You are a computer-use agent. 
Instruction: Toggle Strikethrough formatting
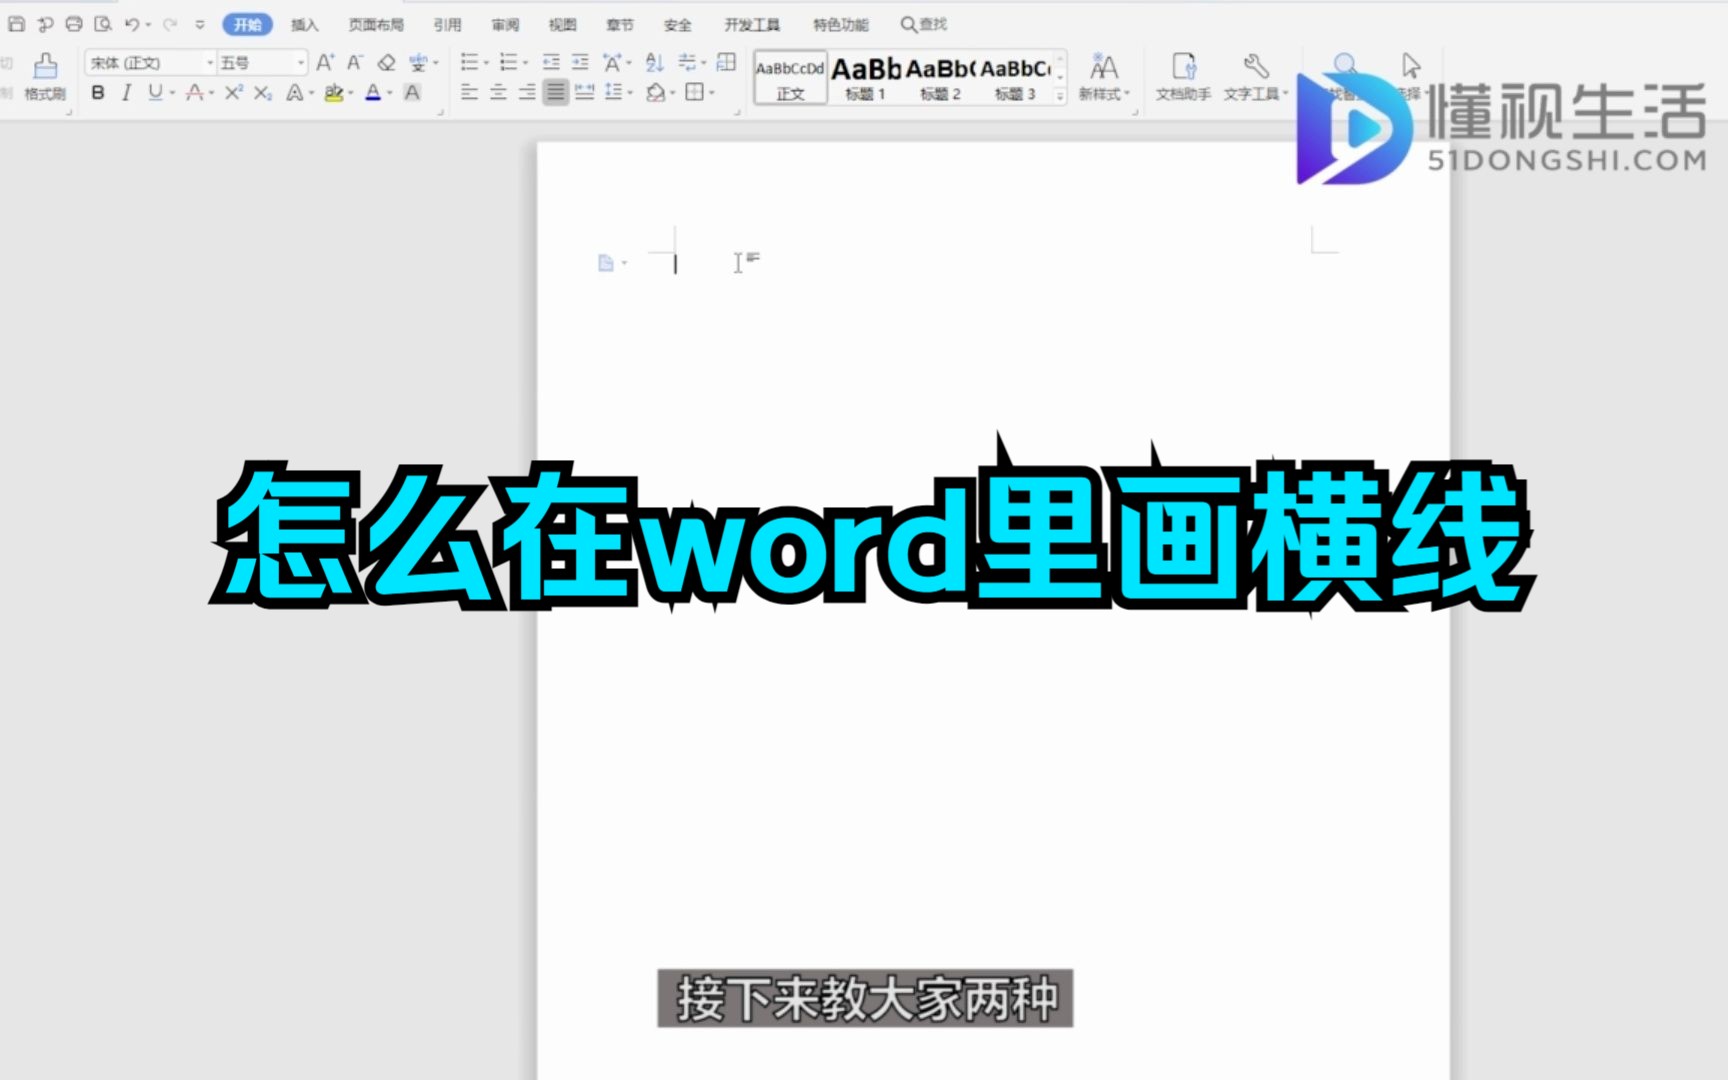[x=194, y=93]
